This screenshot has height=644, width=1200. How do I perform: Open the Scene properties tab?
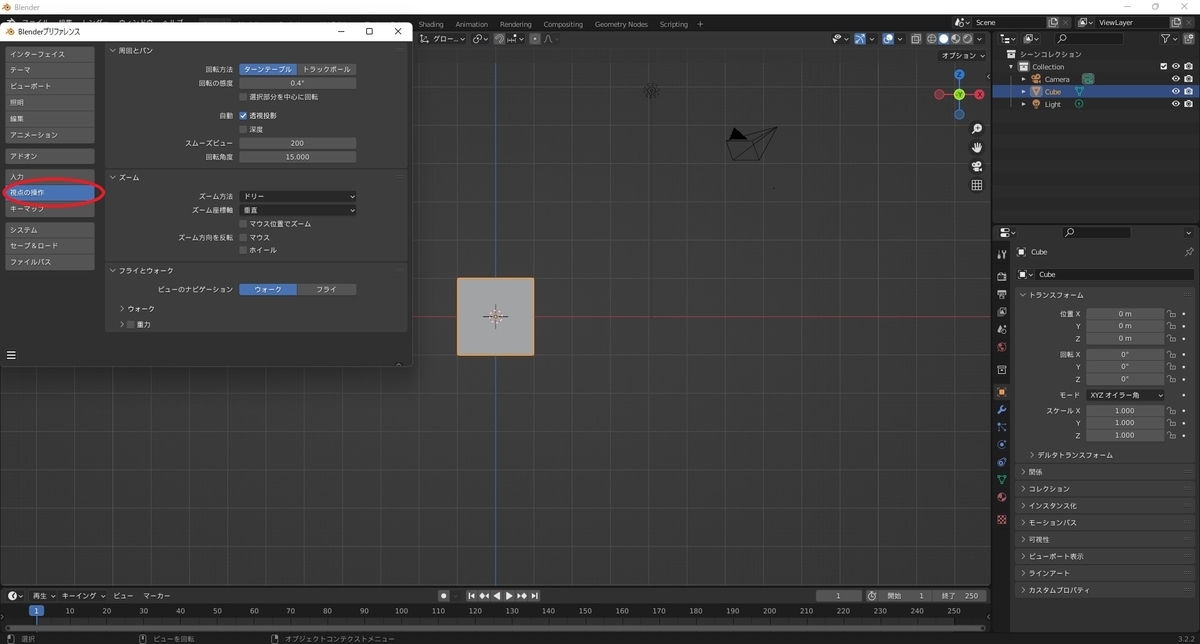[x=1002, y=330]
